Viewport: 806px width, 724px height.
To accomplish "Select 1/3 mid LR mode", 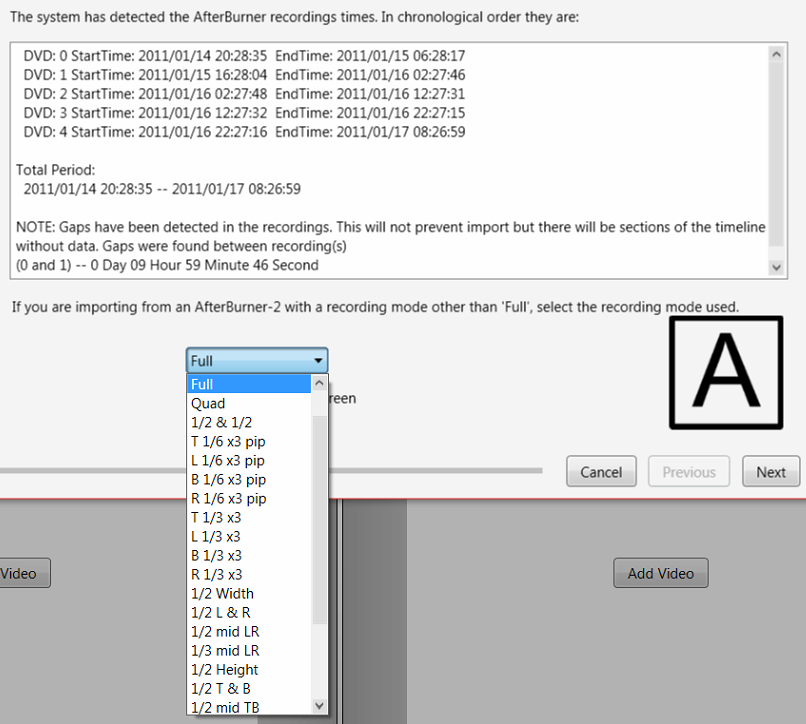I will 249,650.
